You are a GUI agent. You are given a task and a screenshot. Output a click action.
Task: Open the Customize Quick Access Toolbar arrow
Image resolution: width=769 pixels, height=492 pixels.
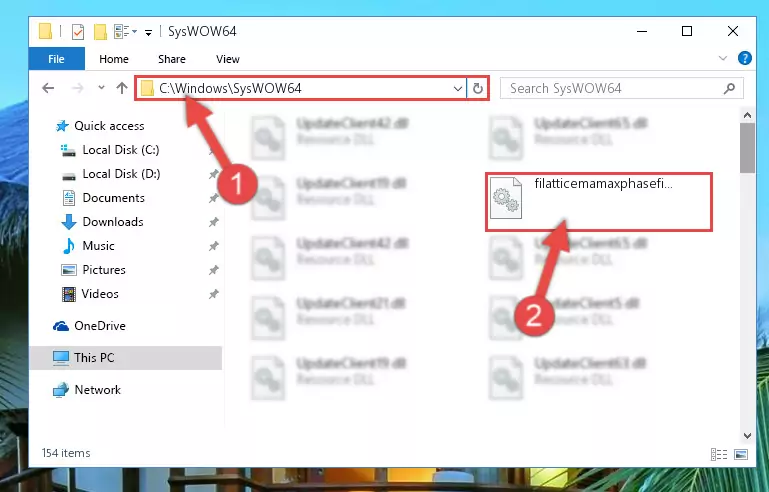tap(148, 33)
